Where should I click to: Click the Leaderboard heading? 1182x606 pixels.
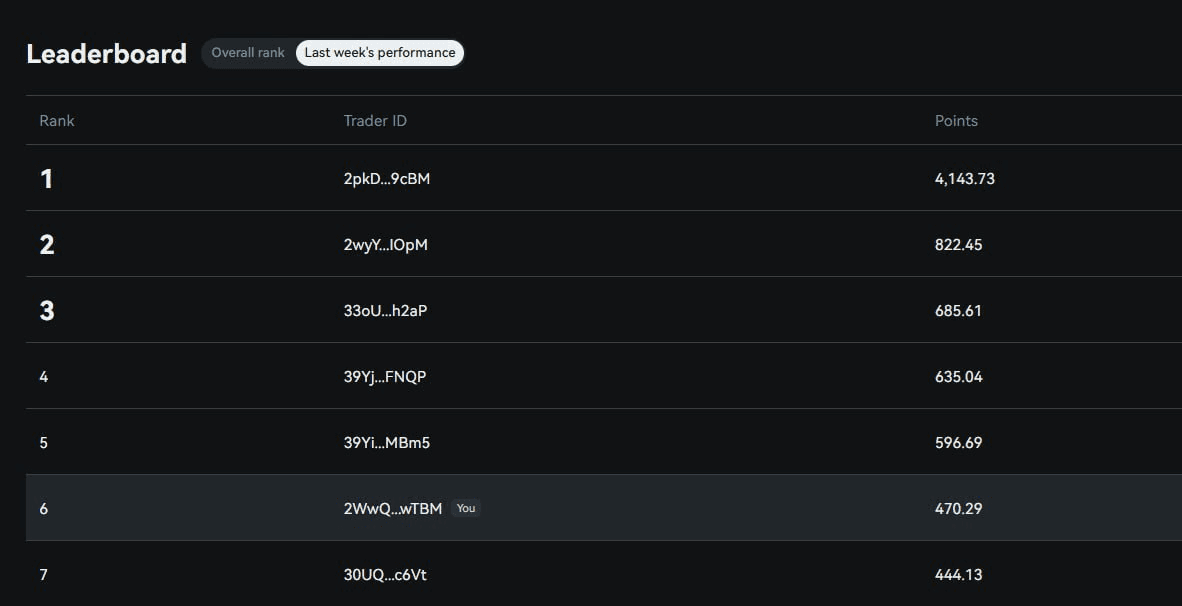[106, 54]
